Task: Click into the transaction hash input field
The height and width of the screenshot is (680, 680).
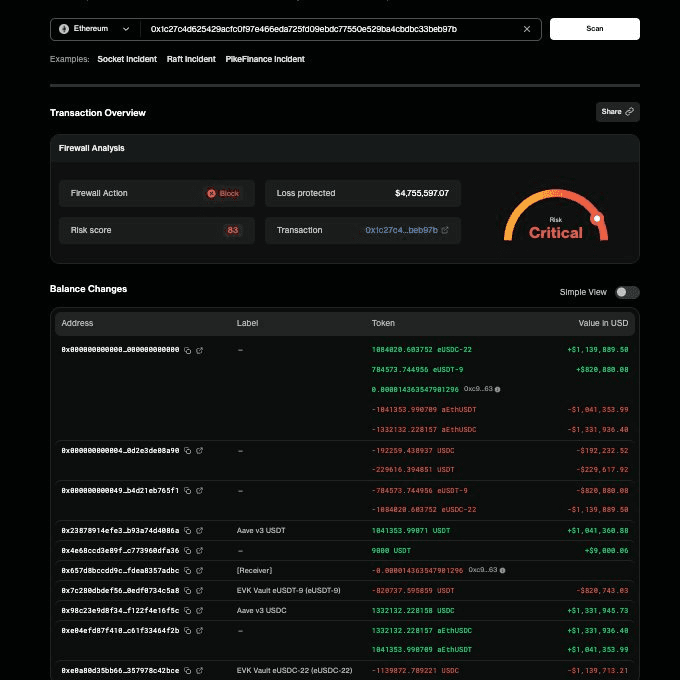Action: (332, 29)
